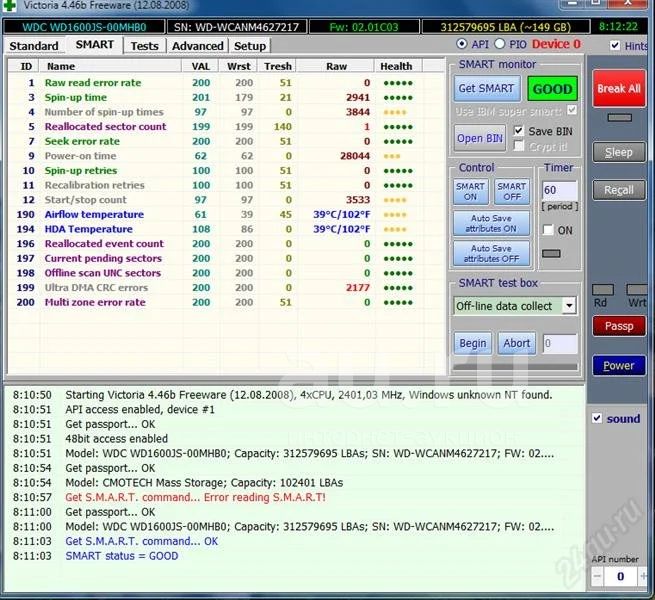Switch to the SMART tab
The width and height of the screenshot is (655, 600).
pos(94,45)
